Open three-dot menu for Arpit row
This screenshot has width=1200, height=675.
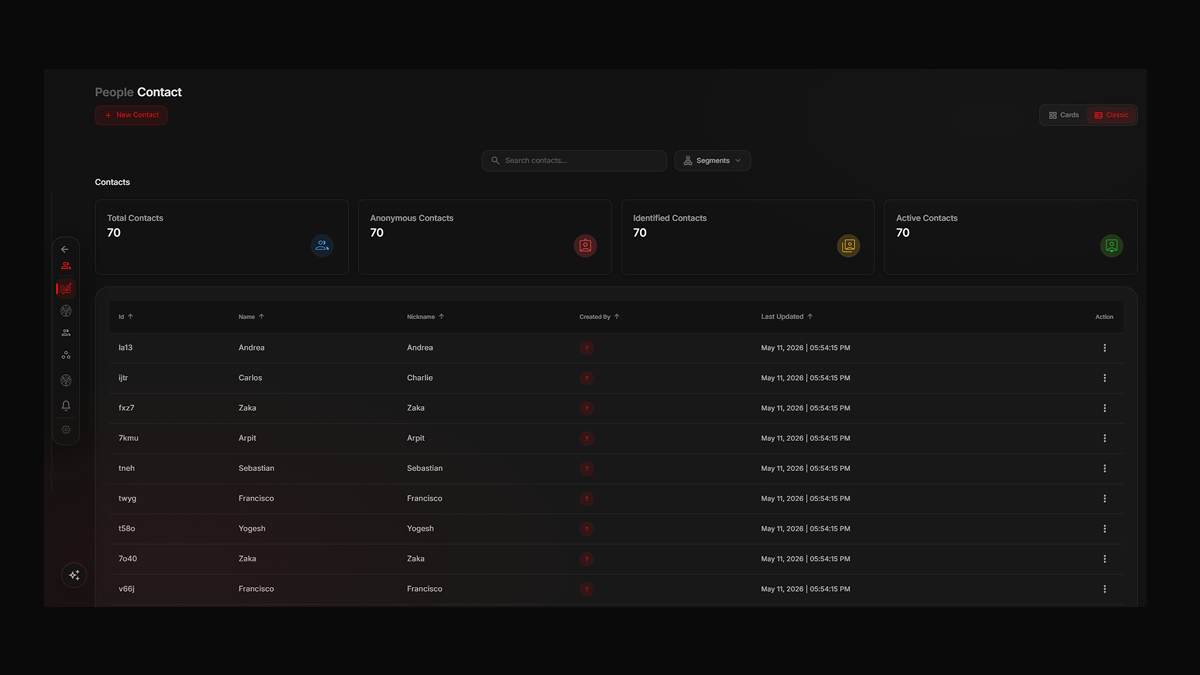click(x=1104, y=438)
